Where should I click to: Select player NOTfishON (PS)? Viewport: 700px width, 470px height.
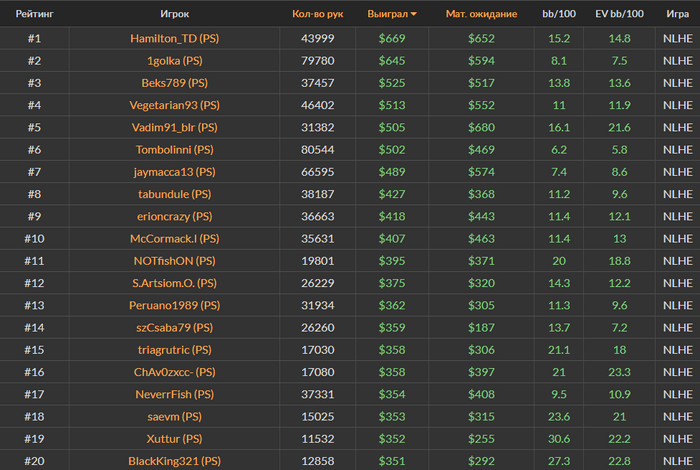[x=175, y=261]
